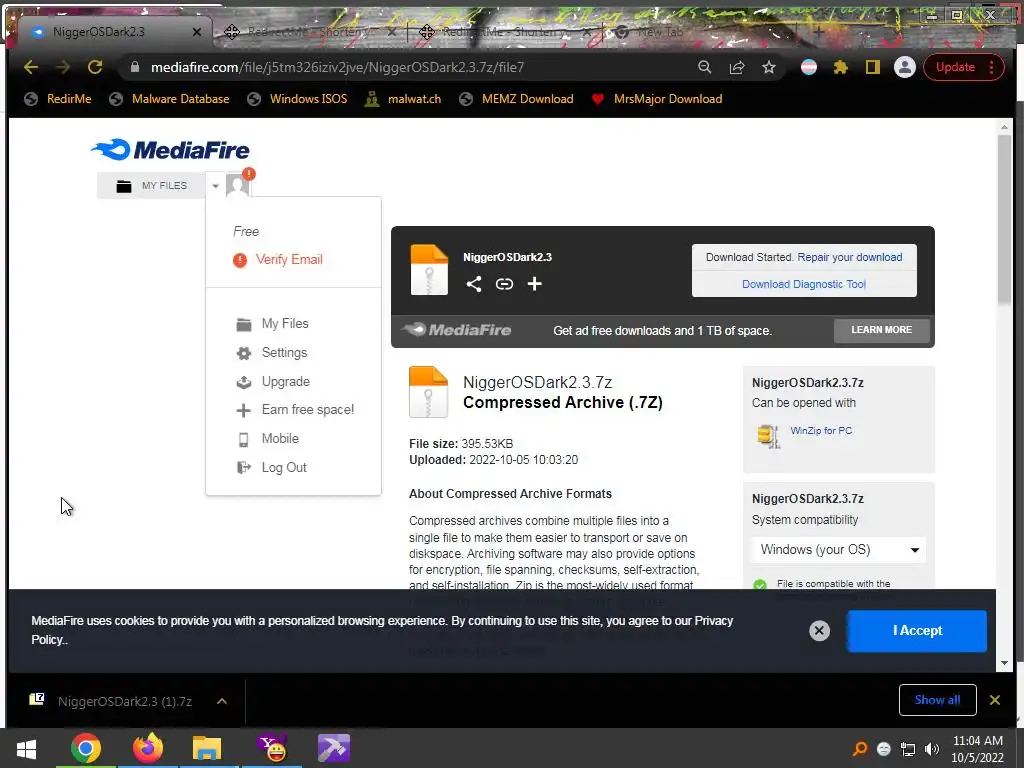This screenshot has height=768, width=1024.
Task: Launch Firefox from the taskbar
Action: click(x=148, y=748)
